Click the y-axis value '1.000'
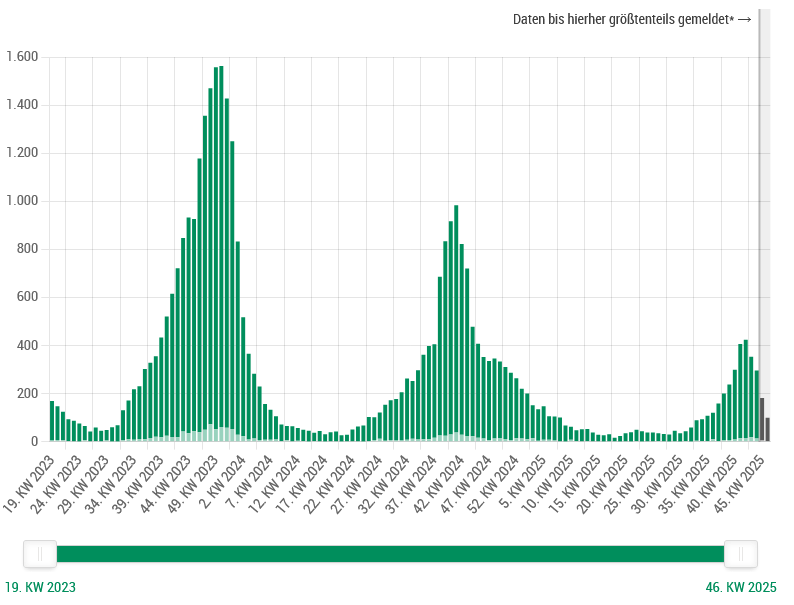Screen dimensions: 794x605 tap(22, 201)
